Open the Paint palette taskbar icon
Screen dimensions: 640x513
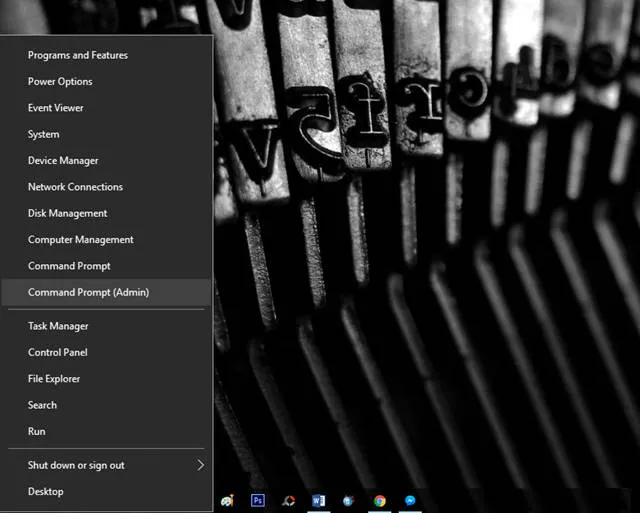click(x=227, y=500)
